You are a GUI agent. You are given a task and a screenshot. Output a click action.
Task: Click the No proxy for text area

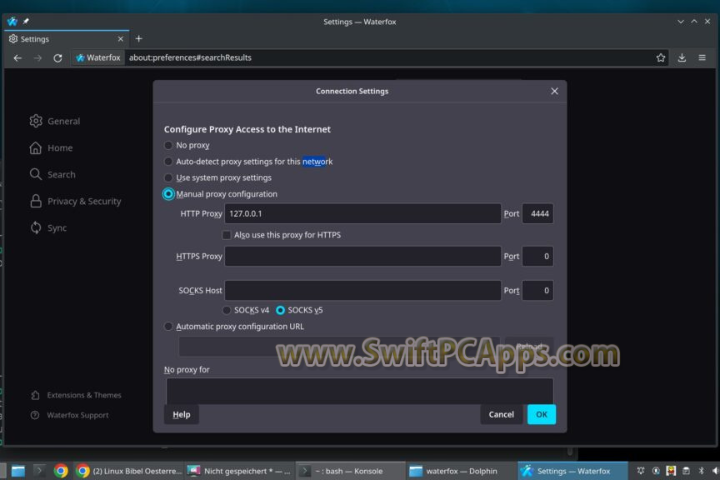360,391
